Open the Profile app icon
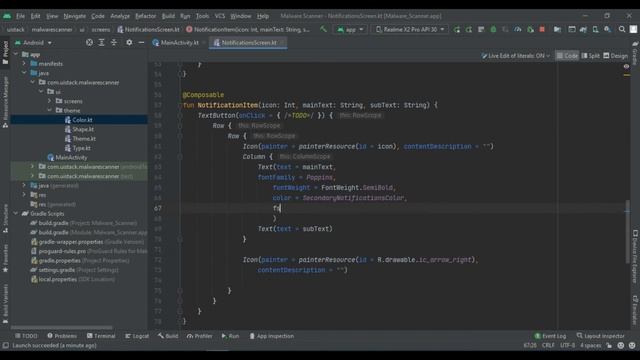 click(x=518, y=29)
